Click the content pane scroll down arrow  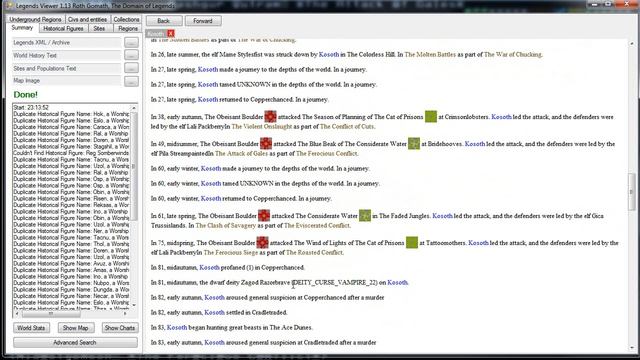tap(632, 347)
